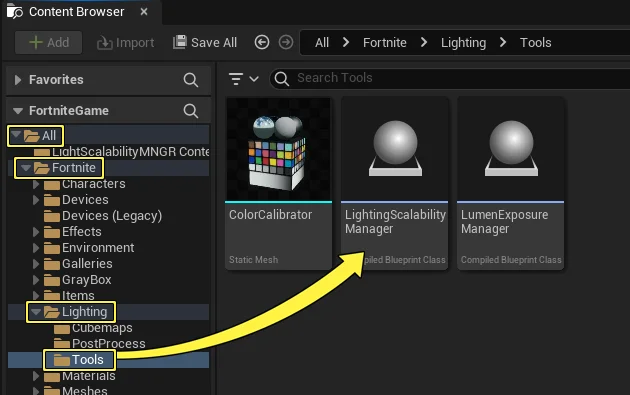630x395 pixels.
Task: Select the Fortnite folder
Action: pyautogui.click(x=65, y=168)
